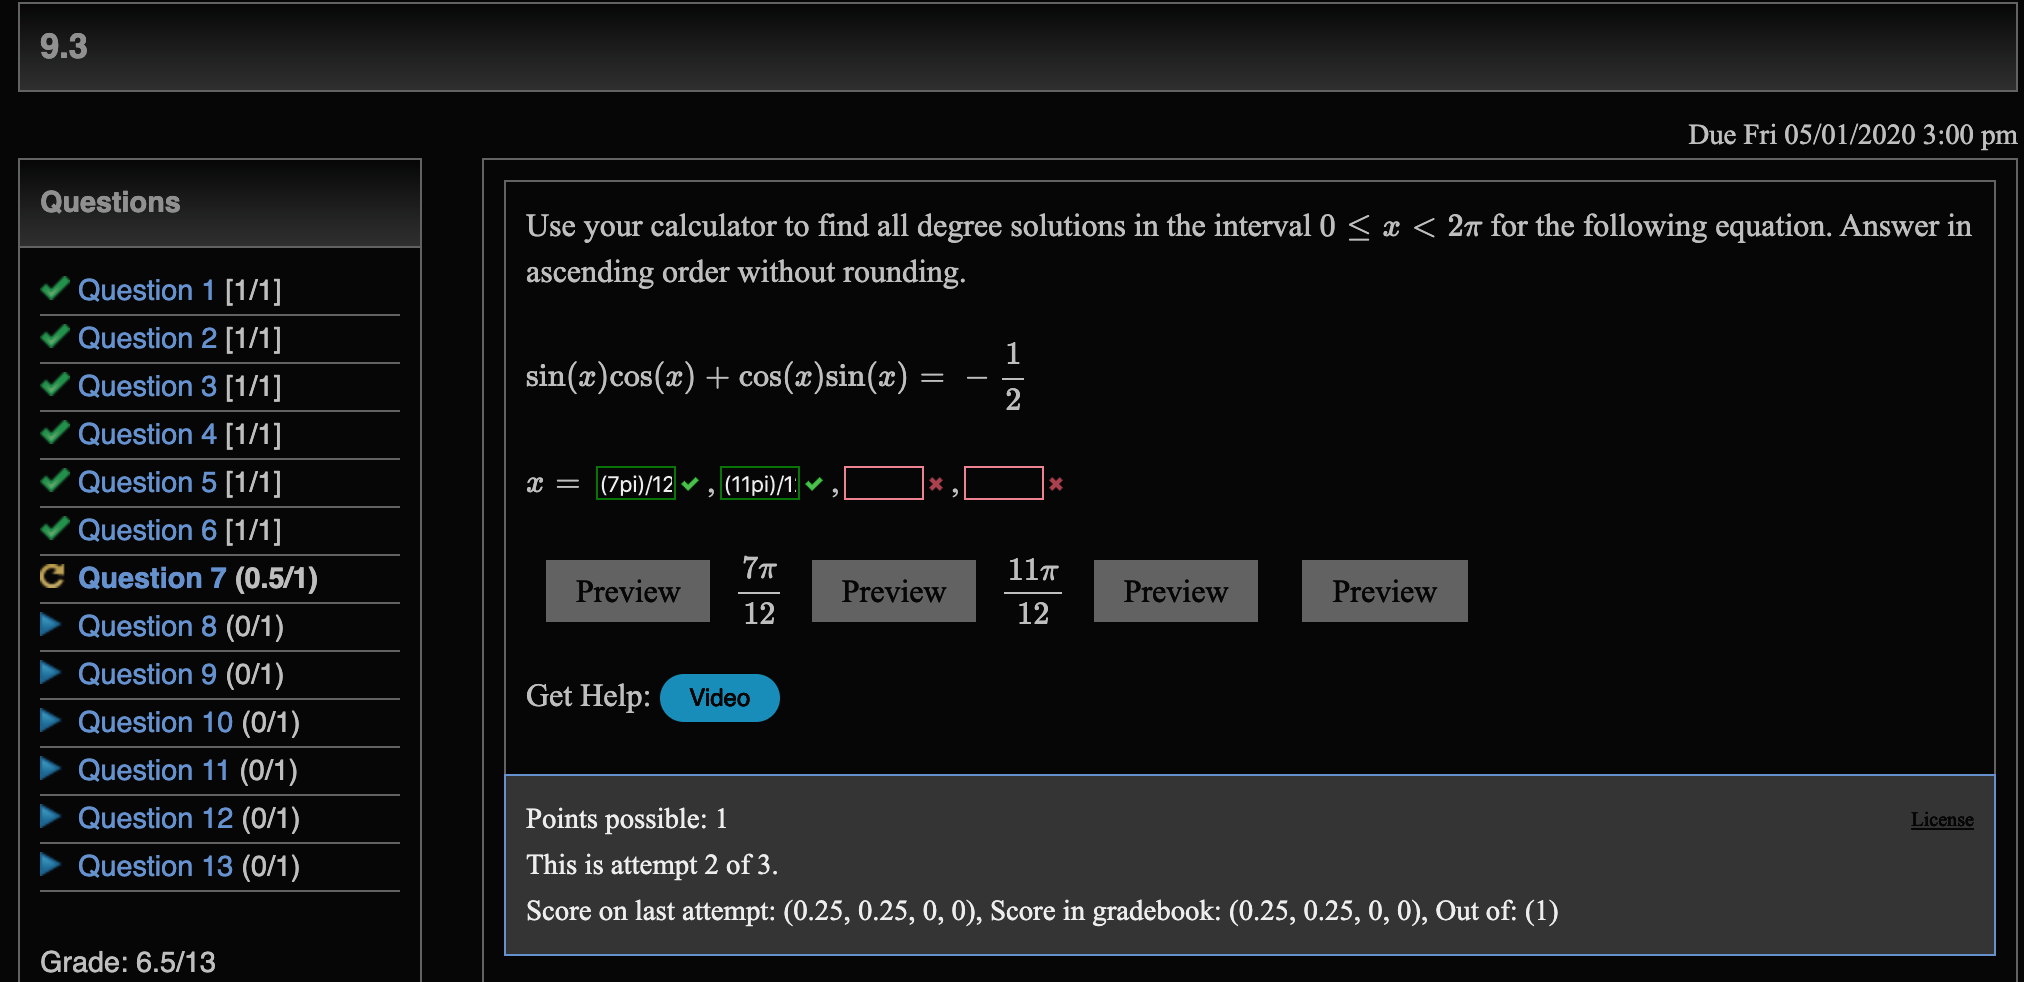
Task: Click second answer field containing (11pi)/12
Action: 760,484
